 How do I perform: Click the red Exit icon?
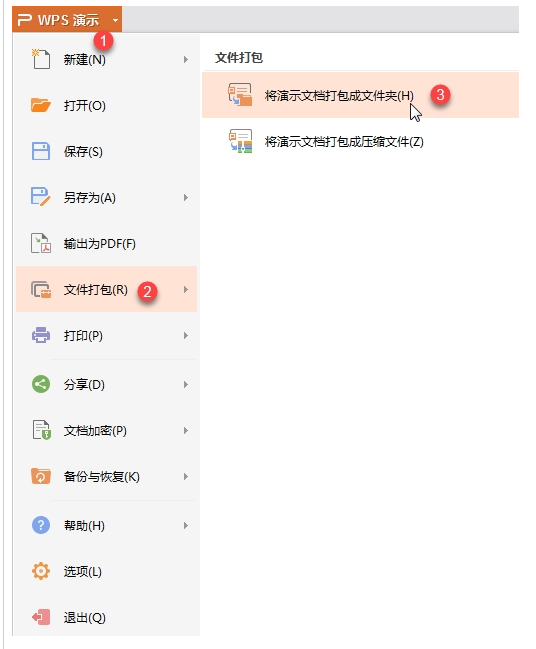click(41, 617)
